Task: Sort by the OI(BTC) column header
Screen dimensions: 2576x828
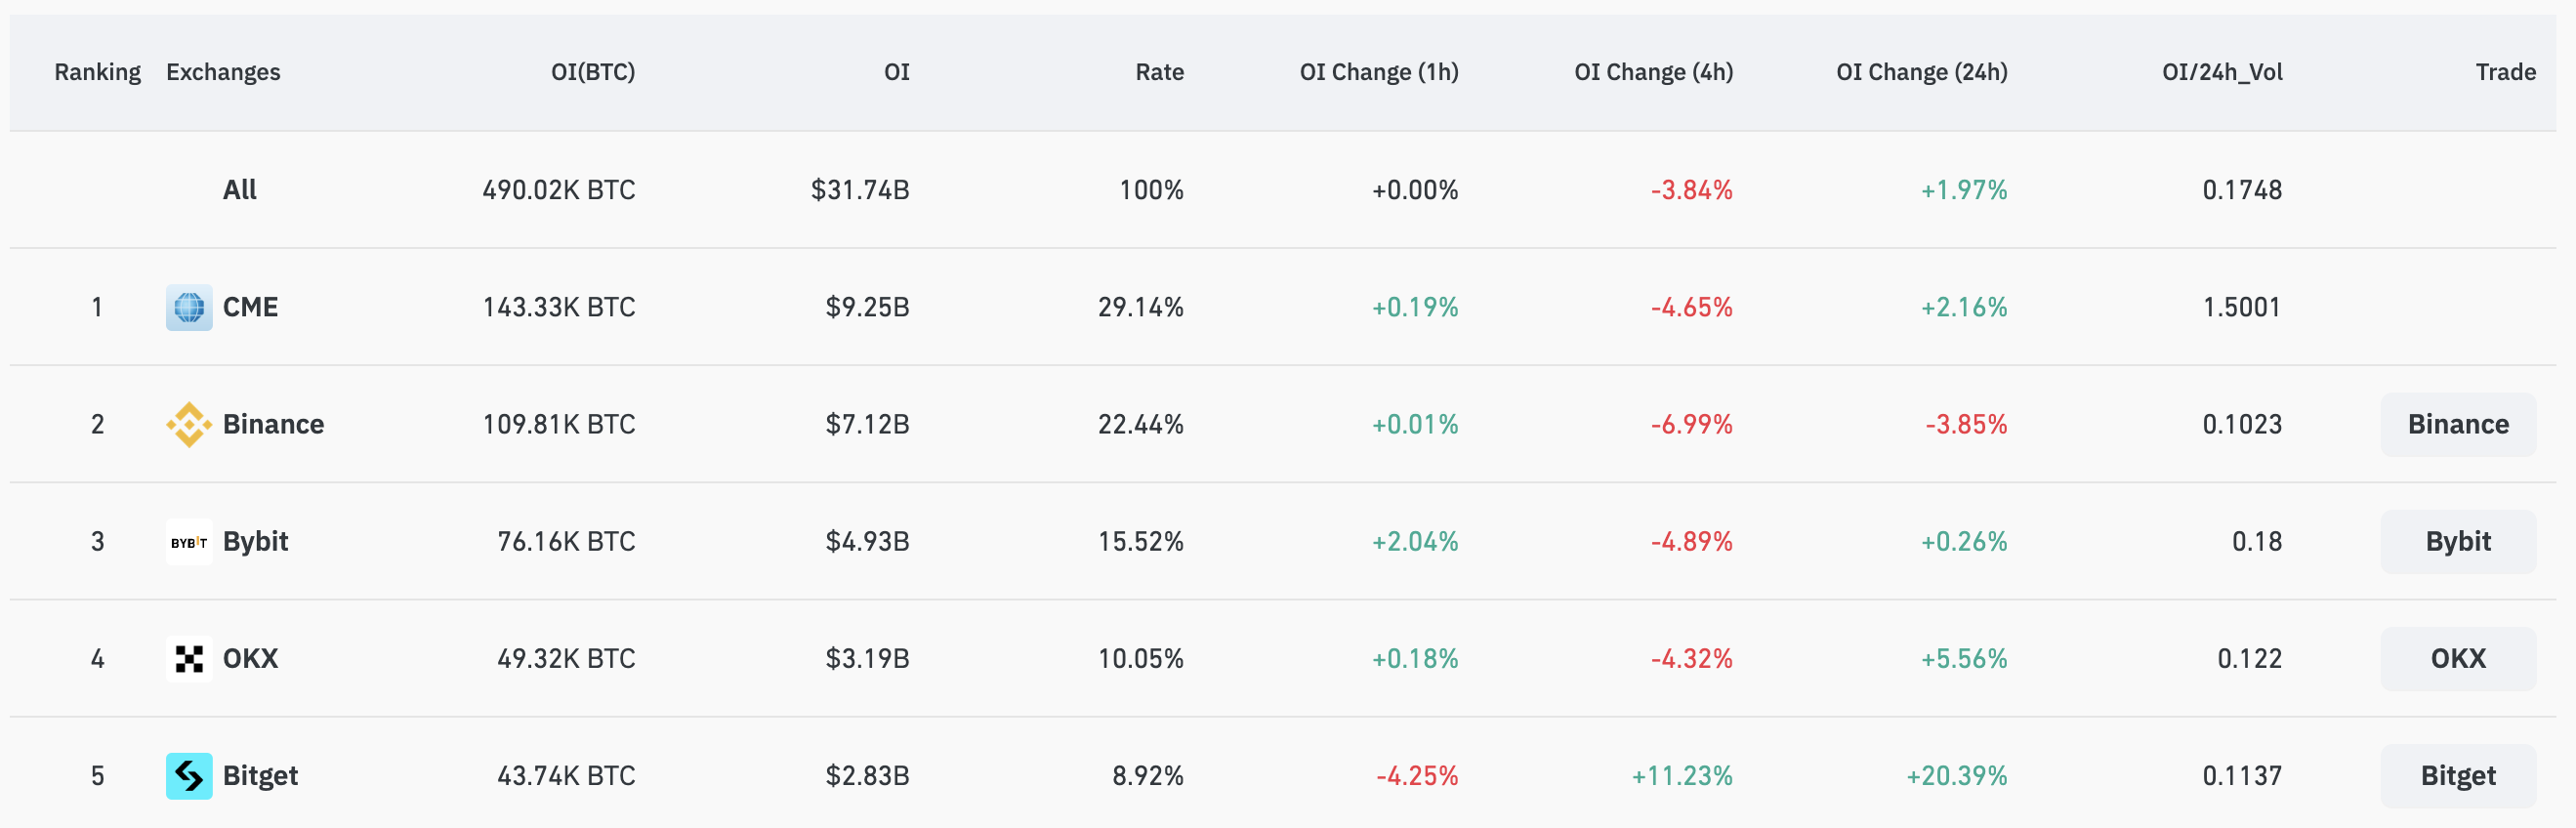Action: point(592,72)
